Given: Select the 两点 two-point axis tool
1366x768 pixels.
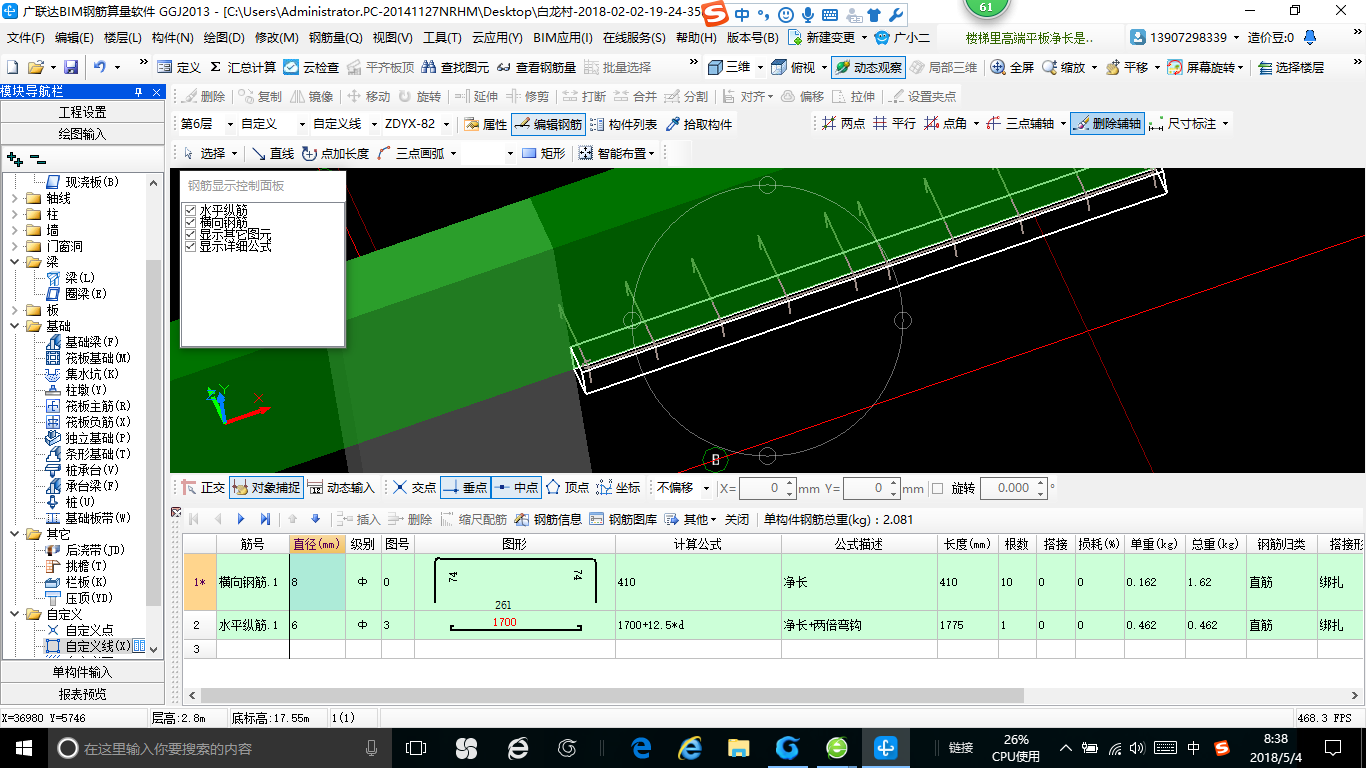Looking at the screenshot, I should [843, 124].
